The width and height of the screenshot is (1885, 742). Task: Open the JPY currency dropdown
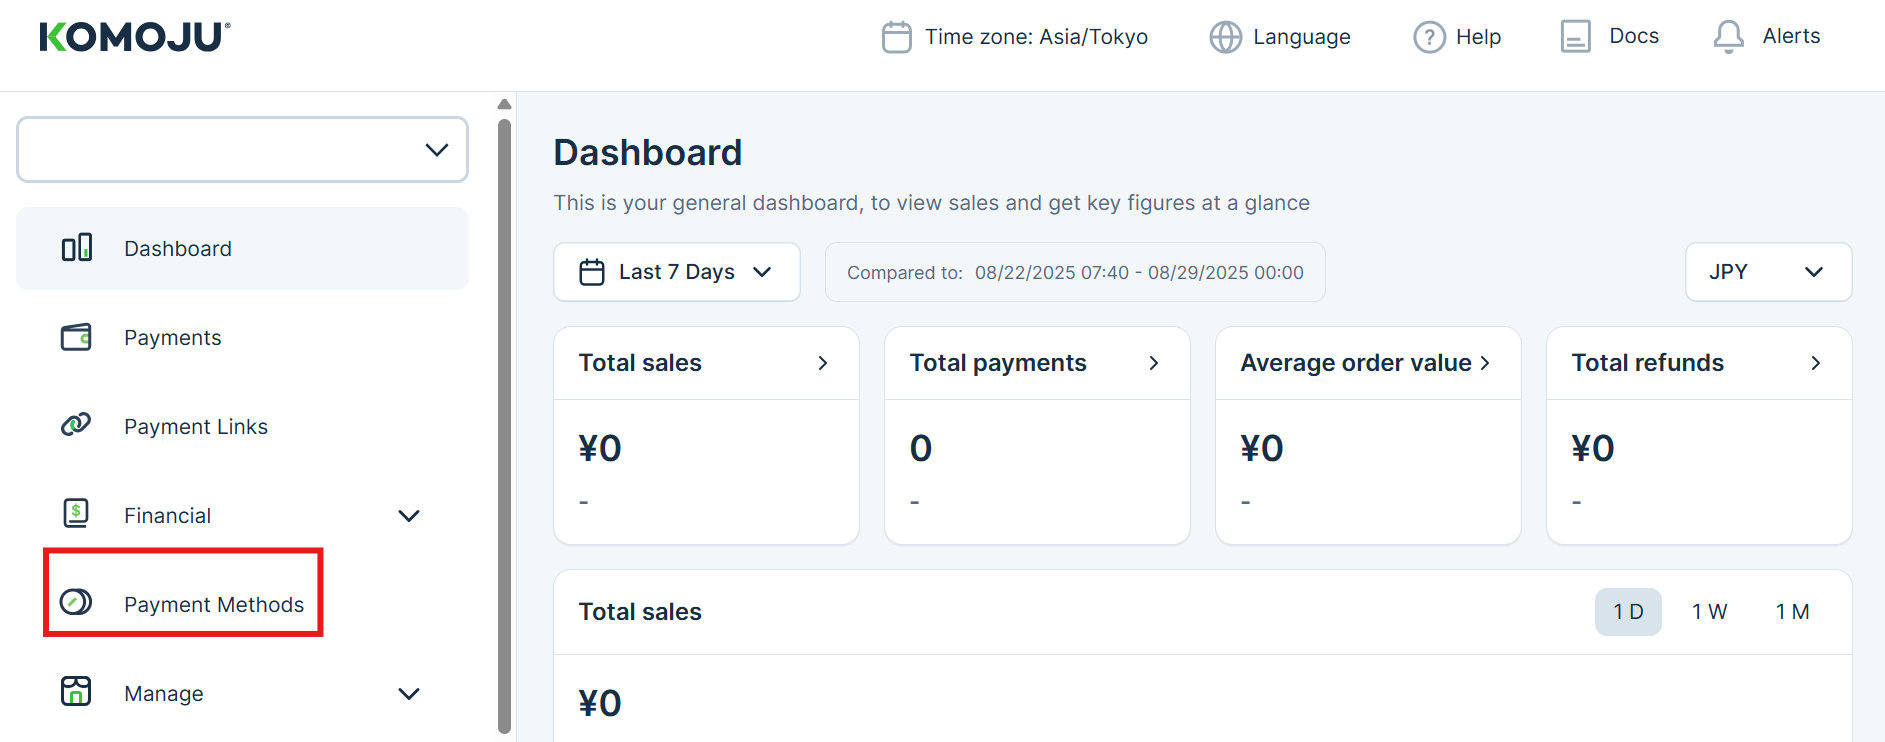1768,272
